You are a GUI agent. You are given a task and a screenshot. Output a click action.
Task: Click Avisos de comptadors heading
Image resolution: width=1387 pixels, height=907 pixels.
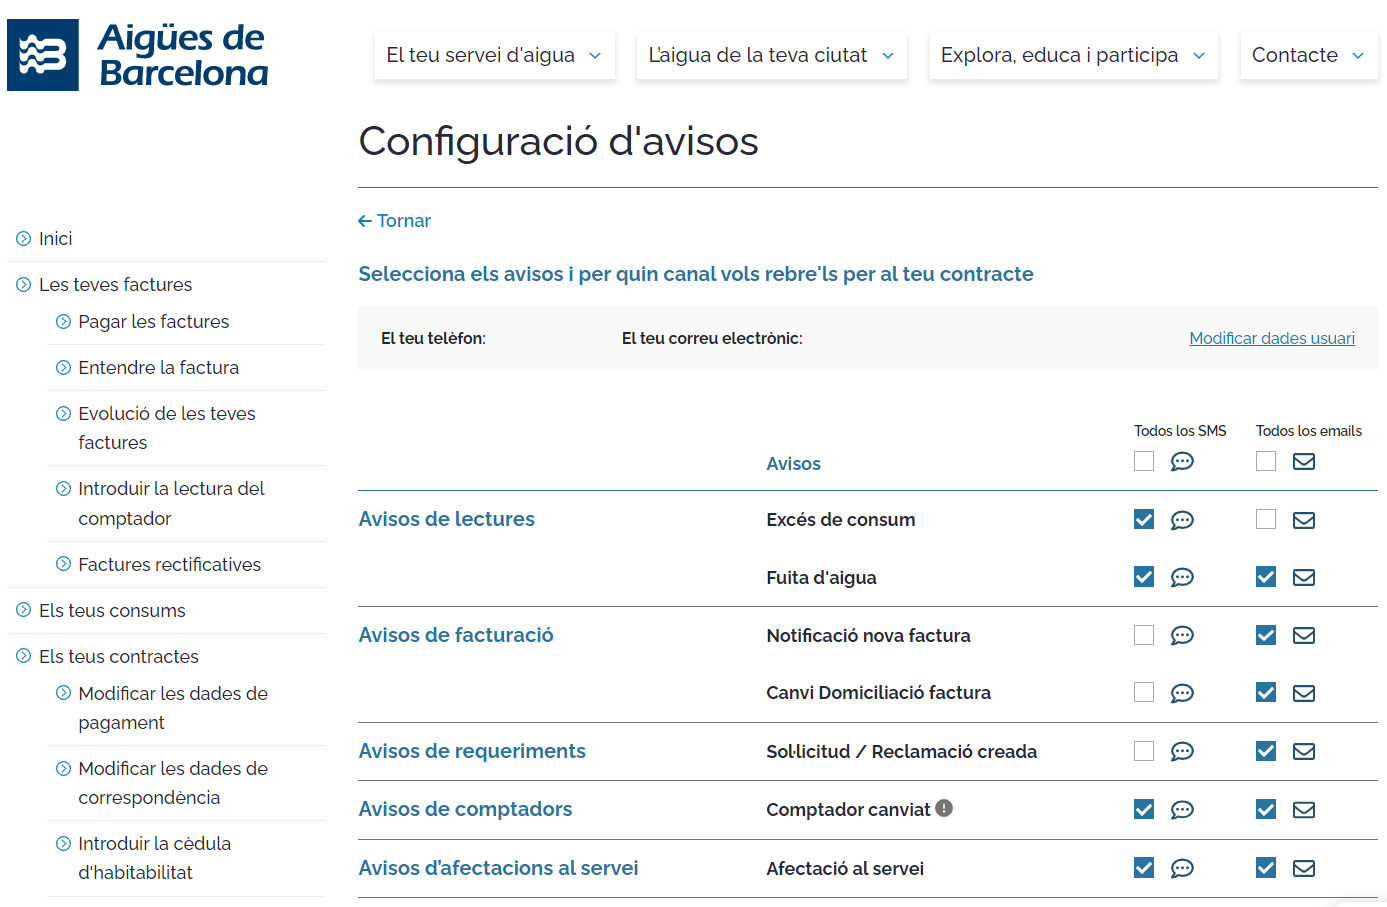tap(466, 809)
